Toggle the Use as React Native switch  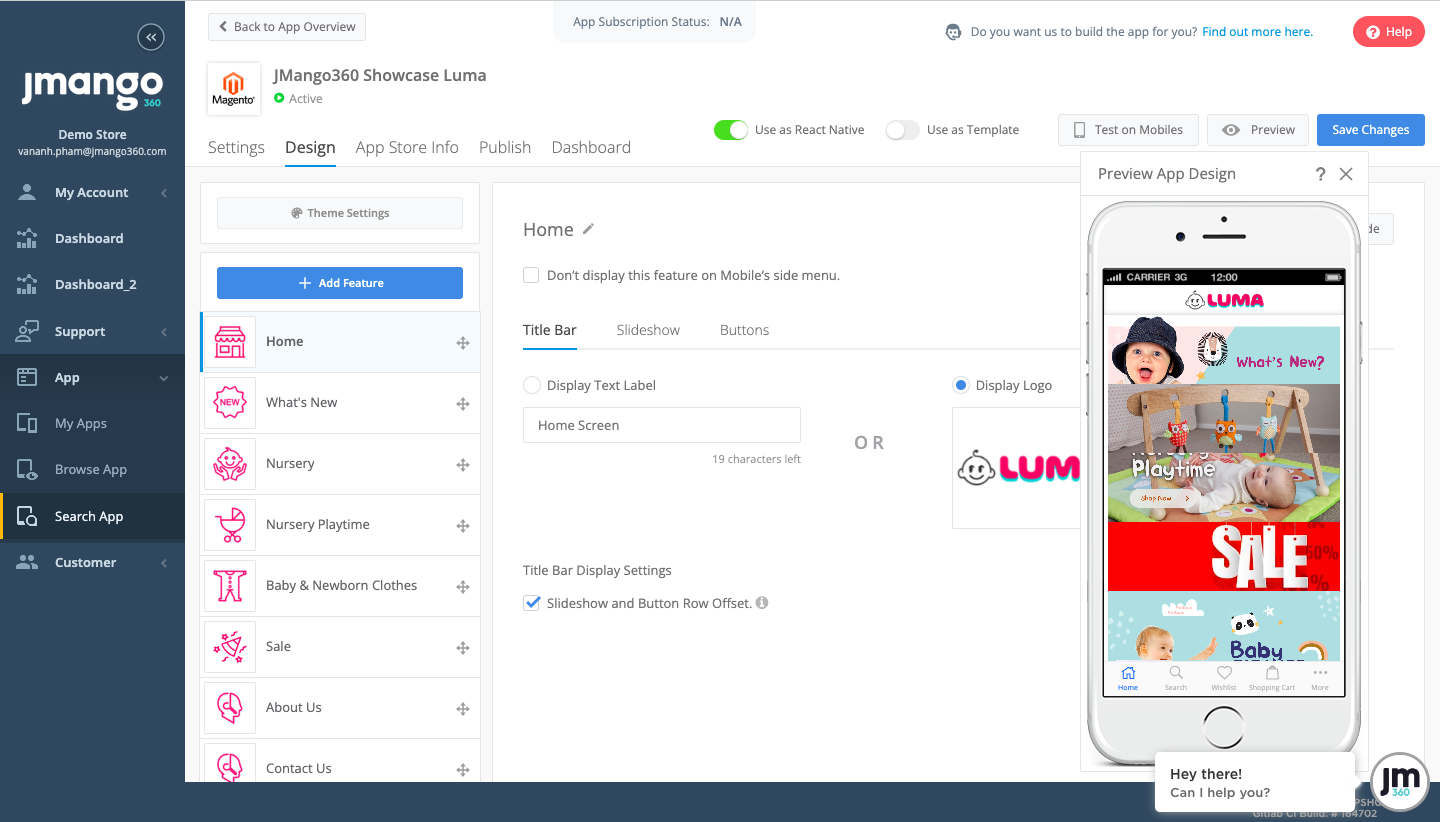coord(730,130)
